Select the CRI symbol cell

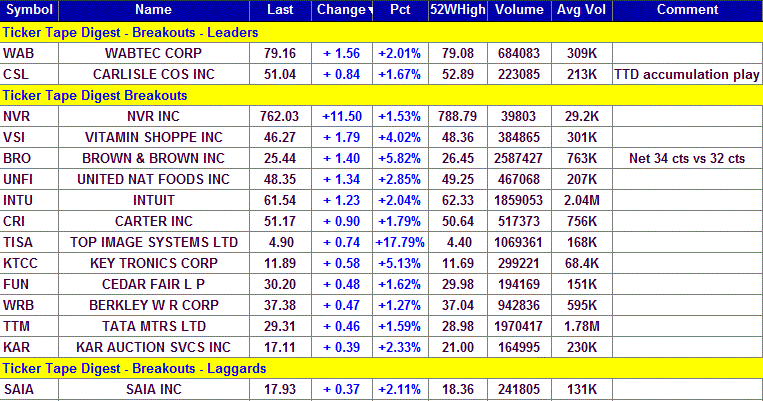(x=29, y=221)
